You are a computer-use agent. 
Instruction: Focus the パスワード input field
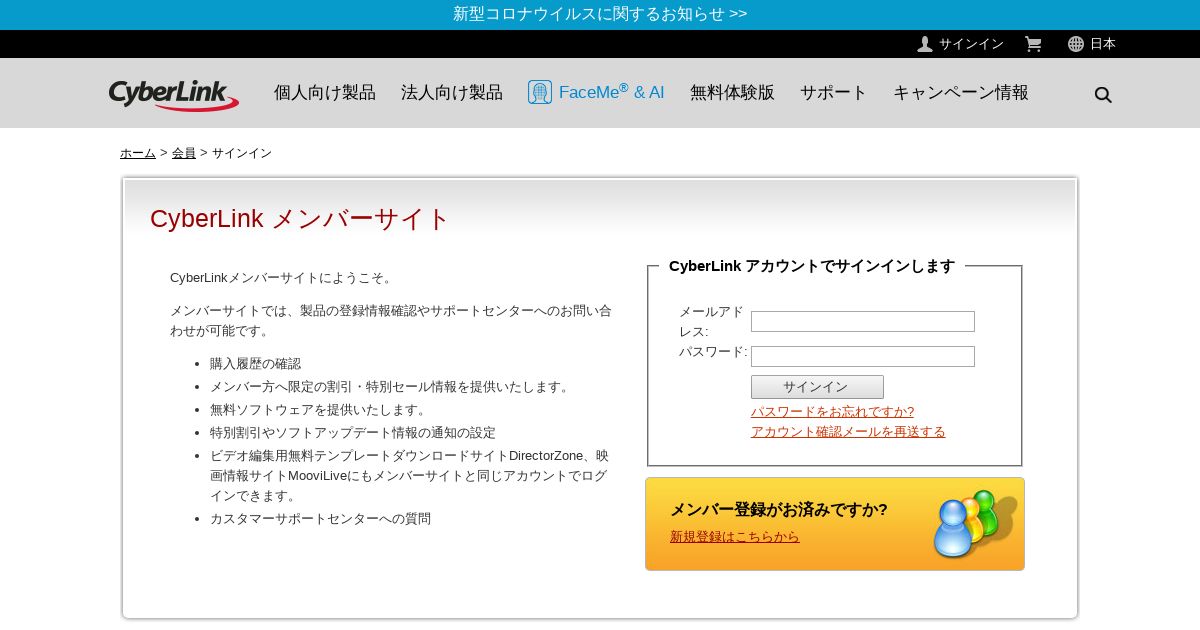863,356
